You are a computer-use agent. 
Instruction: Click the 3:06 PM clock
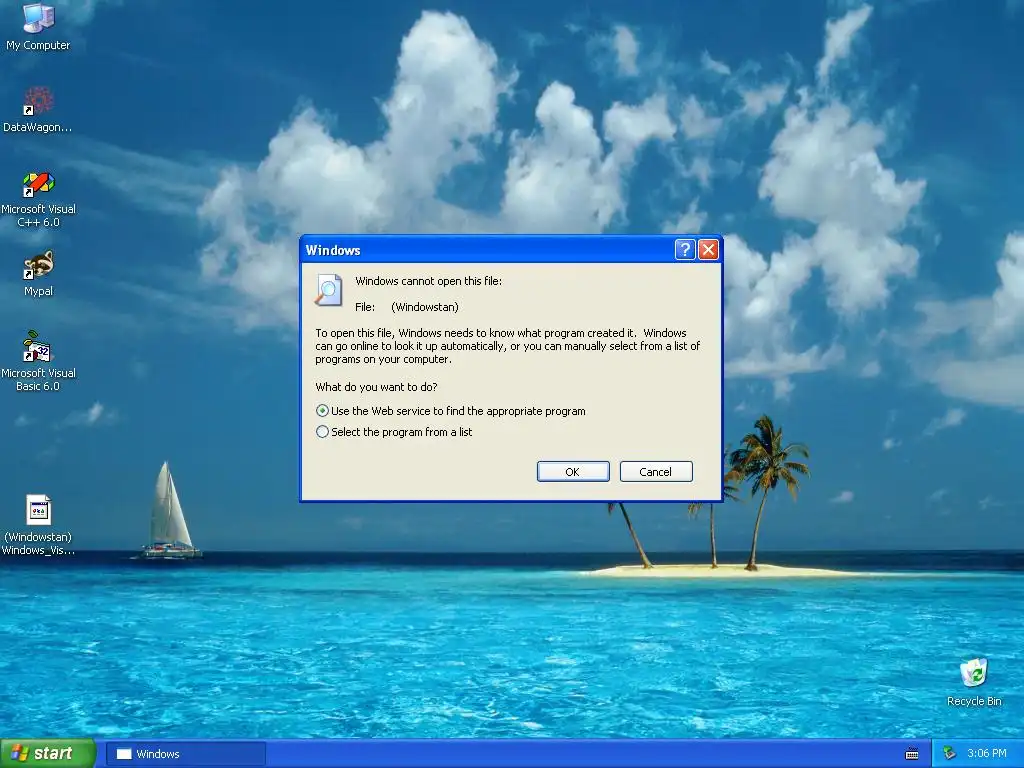click(986, 754)
